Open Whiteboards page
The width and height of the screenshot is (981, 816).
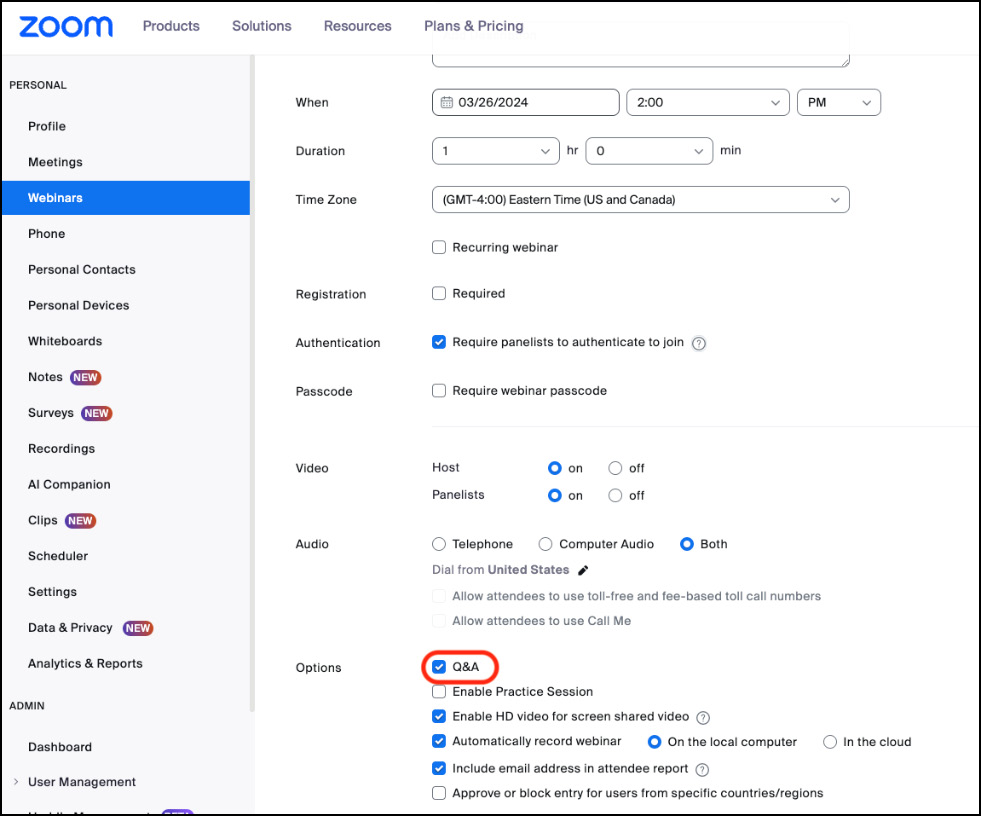(65, 342)
